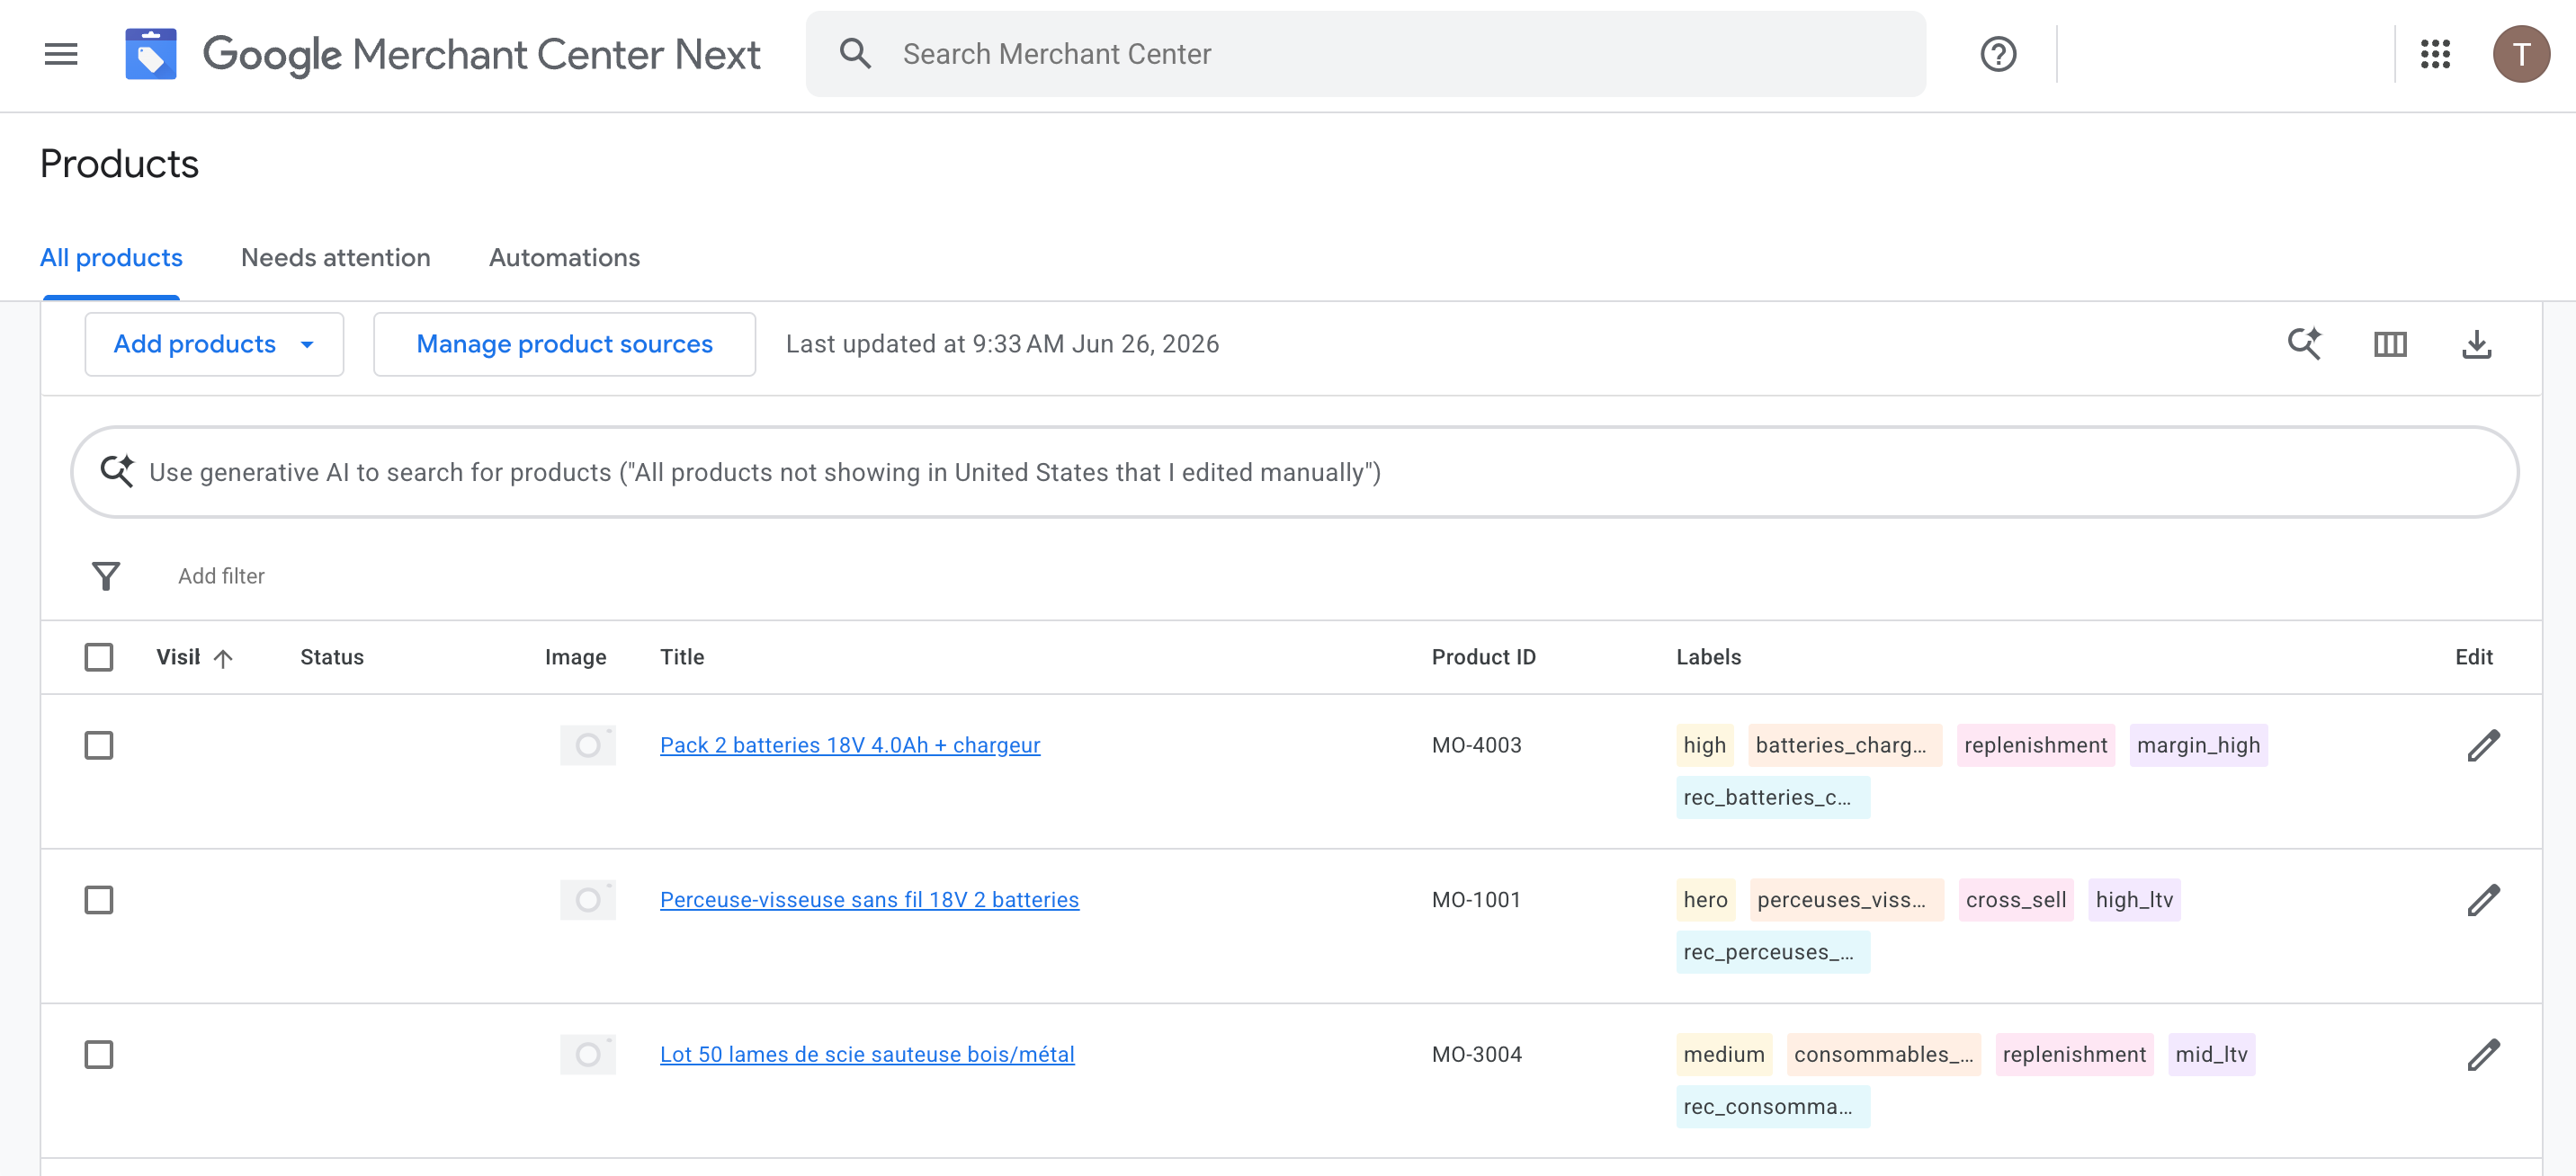
Task: Click the Google Merchant Center Next title
Action: (x=481, y=54)
